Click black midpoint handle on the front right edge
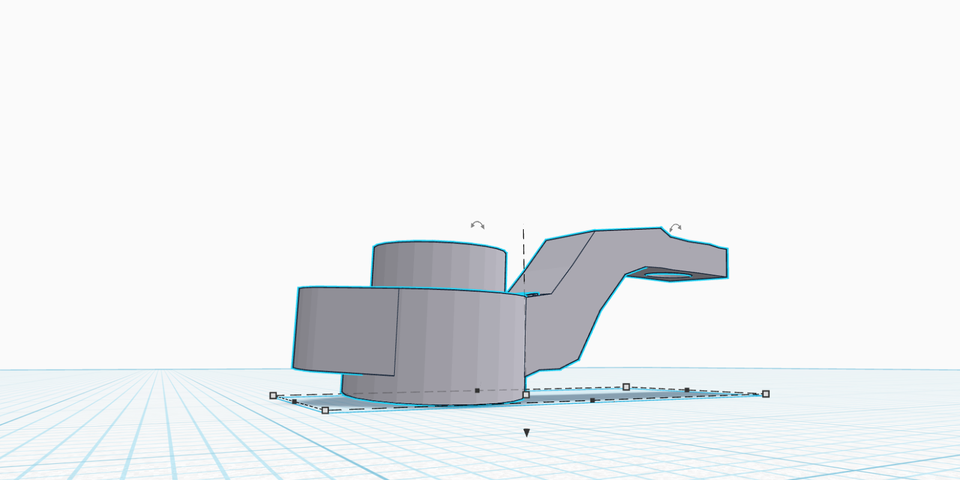The width and height of the screenshot is (960, 480). click(x=592, y=400)
